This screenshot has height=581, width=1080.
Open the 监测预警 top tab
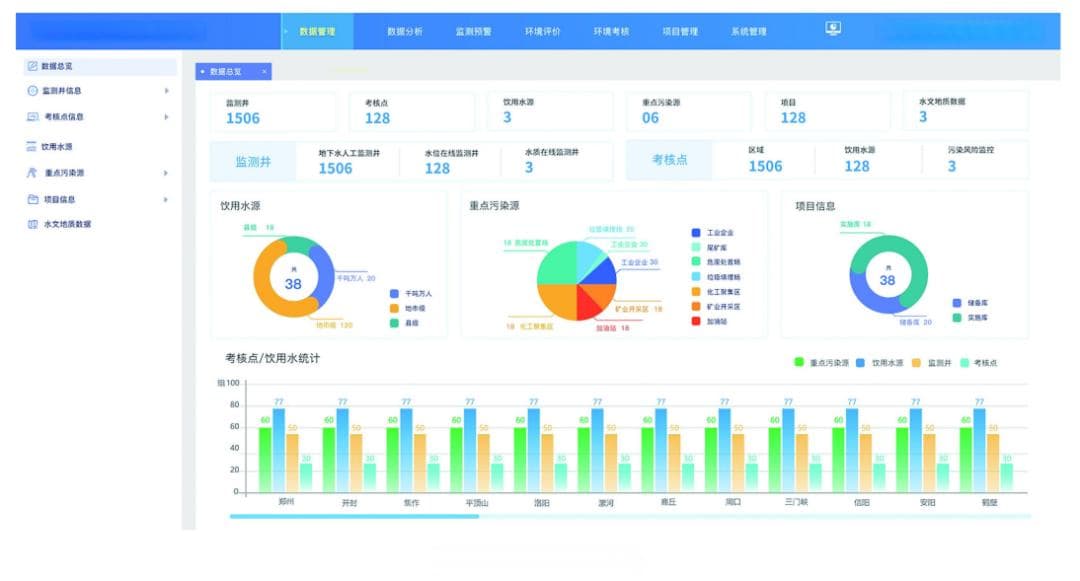pos(474,32)
